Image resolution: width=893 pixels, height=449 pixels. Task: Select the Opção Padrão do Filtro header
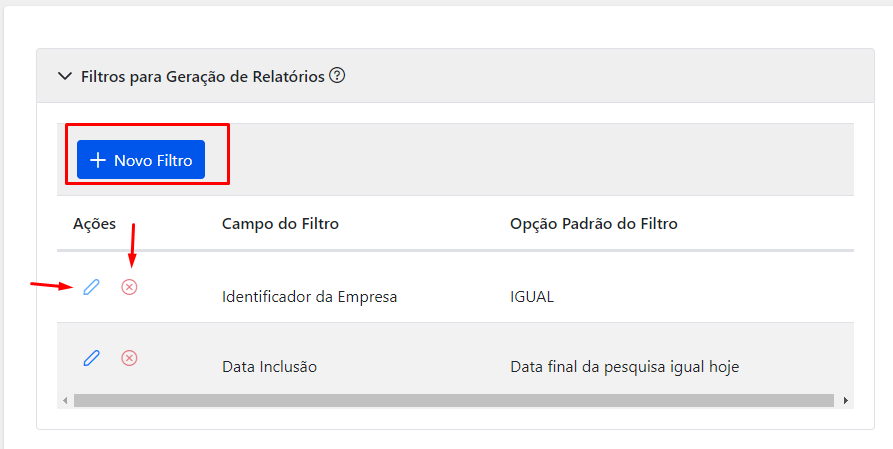(x=593, y=223)
